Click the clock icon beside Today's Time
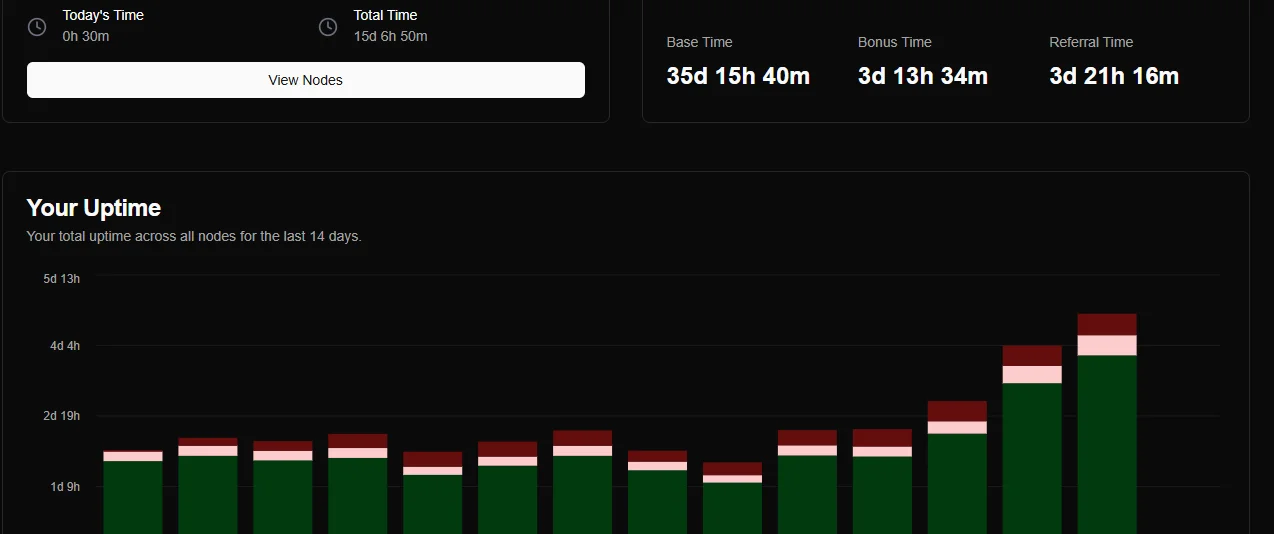 37,27
